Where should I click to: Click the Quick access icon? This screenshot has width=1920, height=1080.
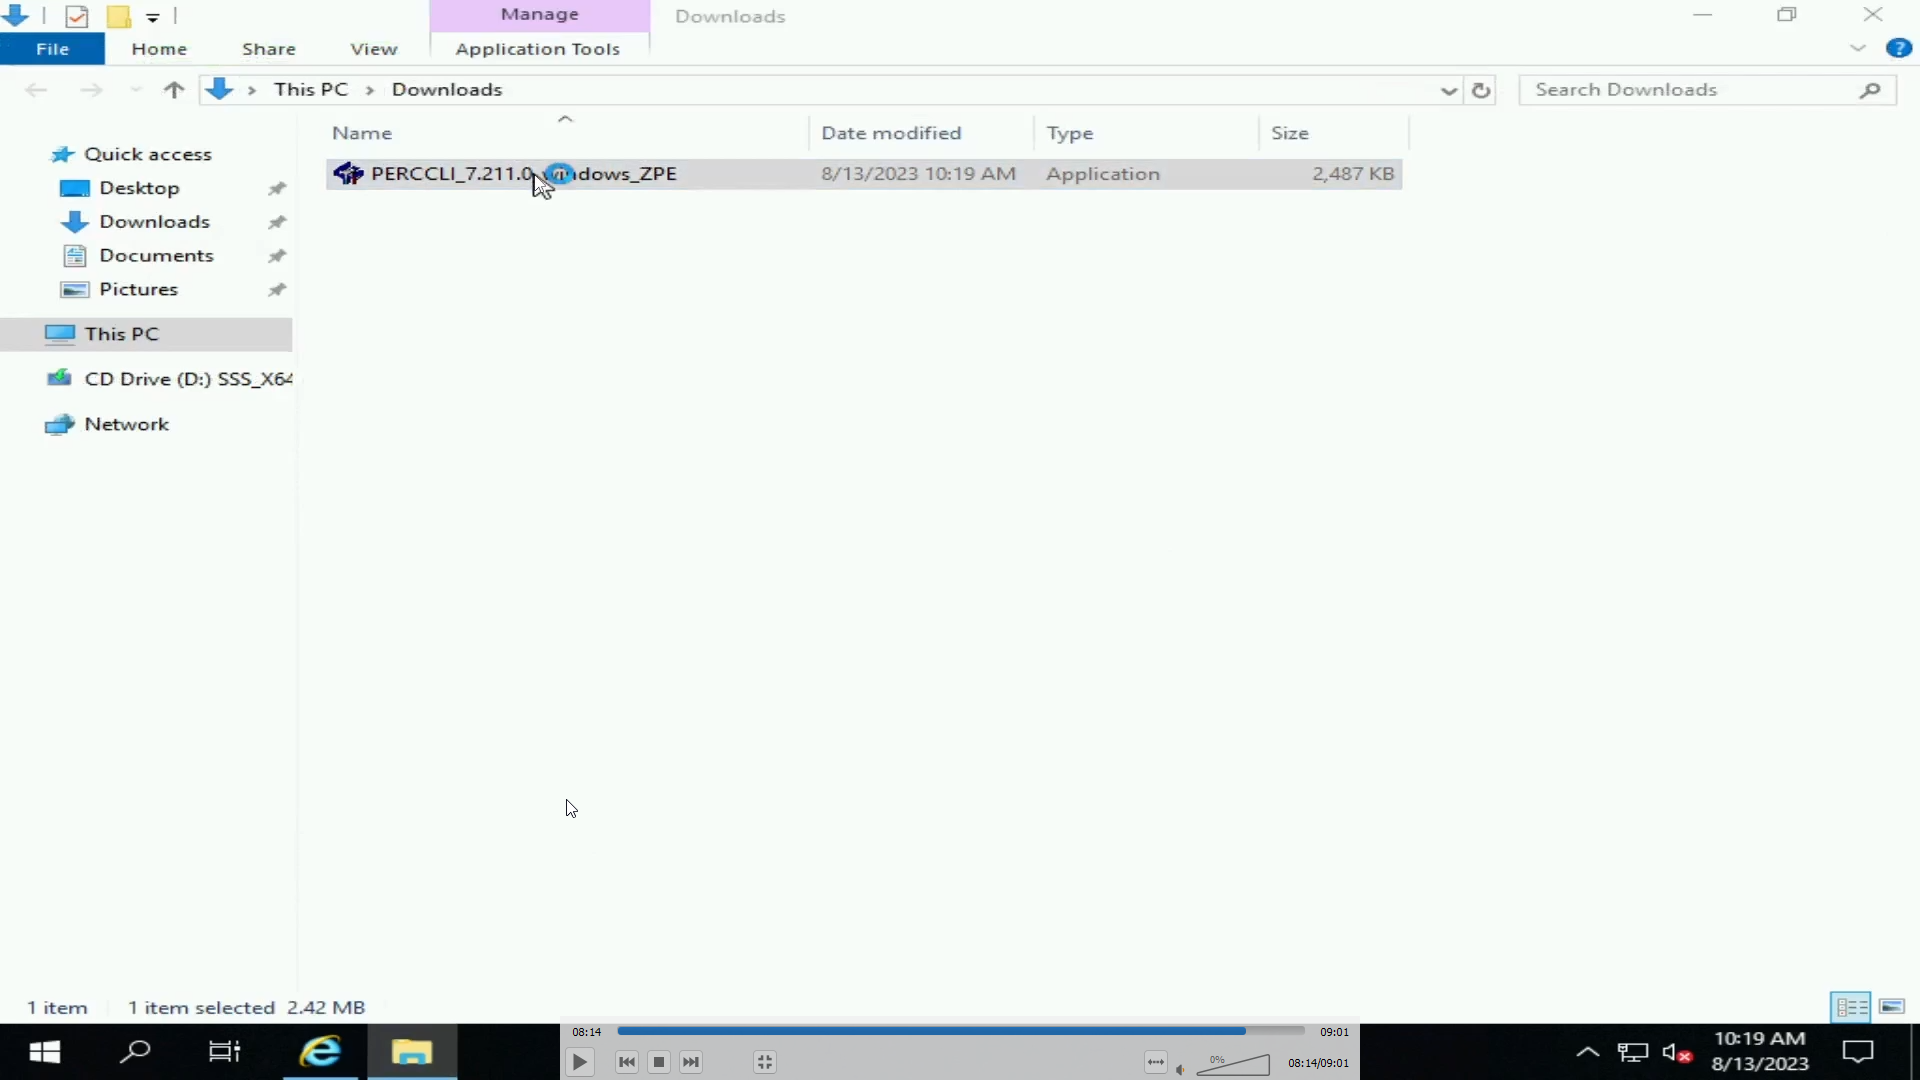[63, 153]
